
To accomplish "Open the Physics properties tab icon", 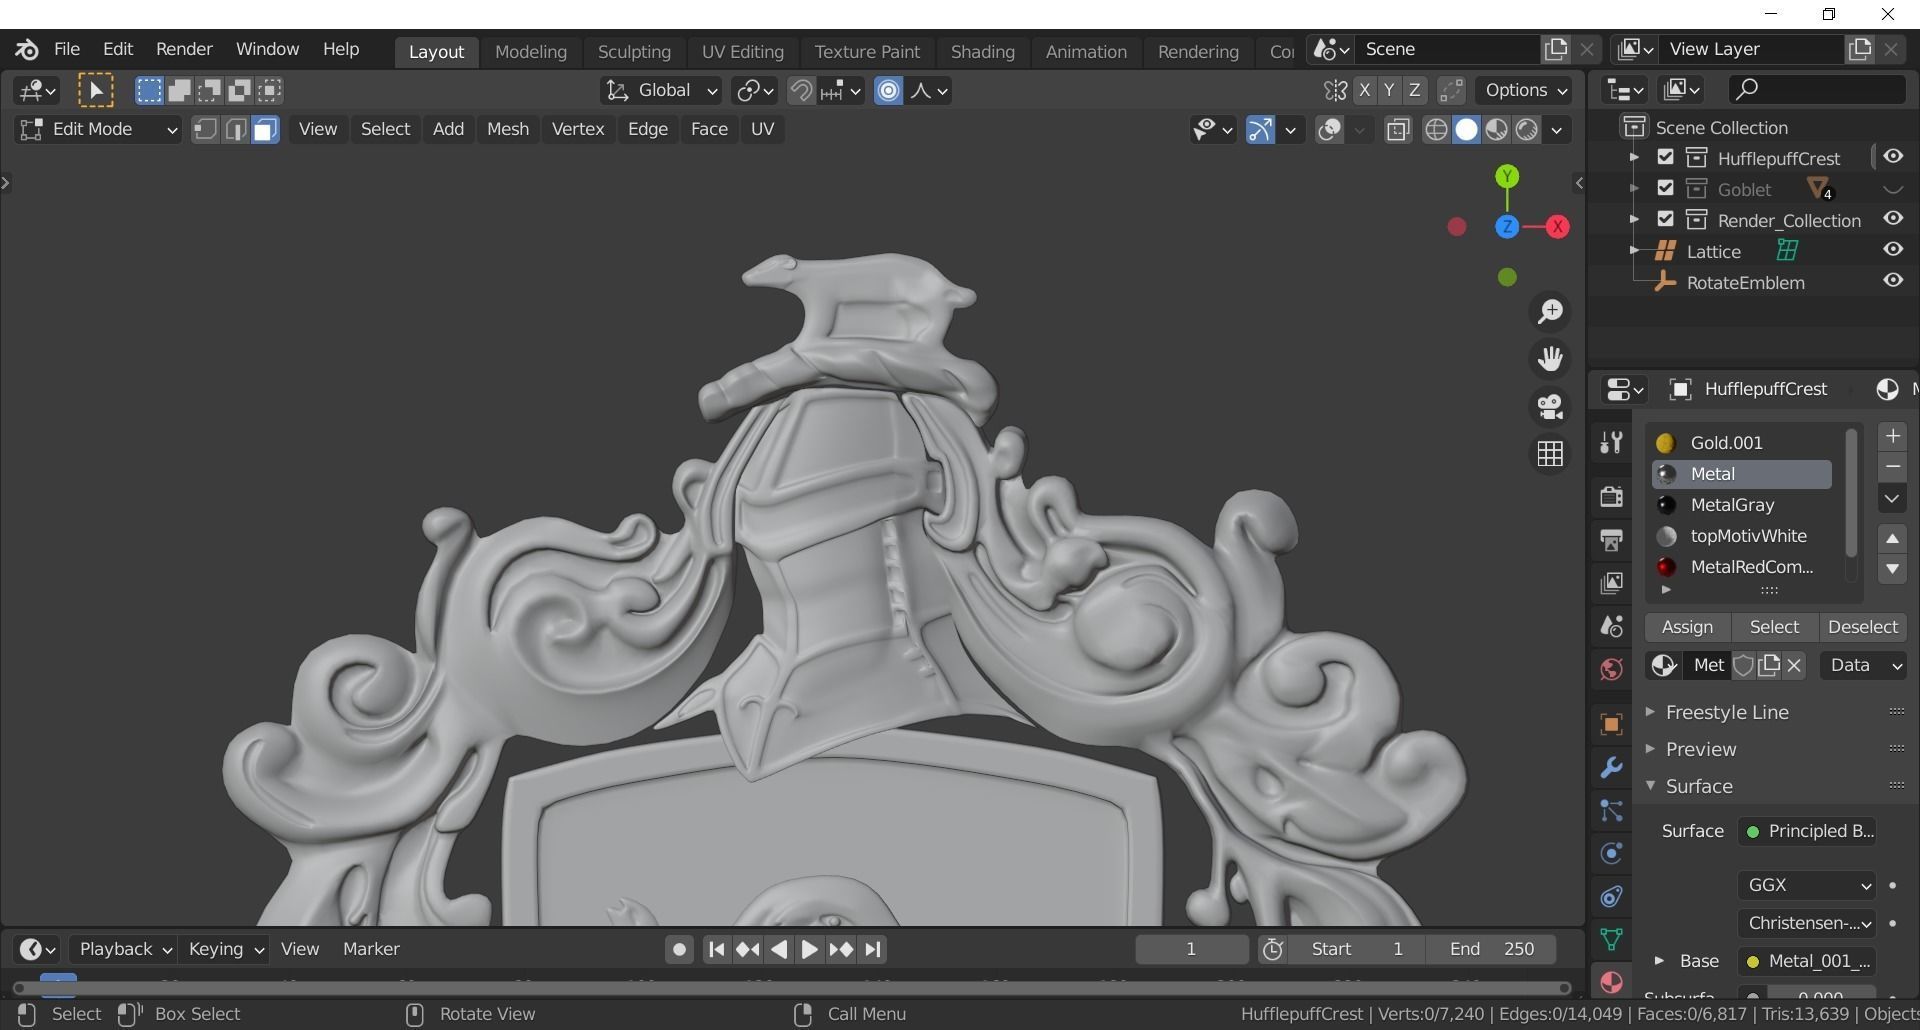I will point(1611,853).
